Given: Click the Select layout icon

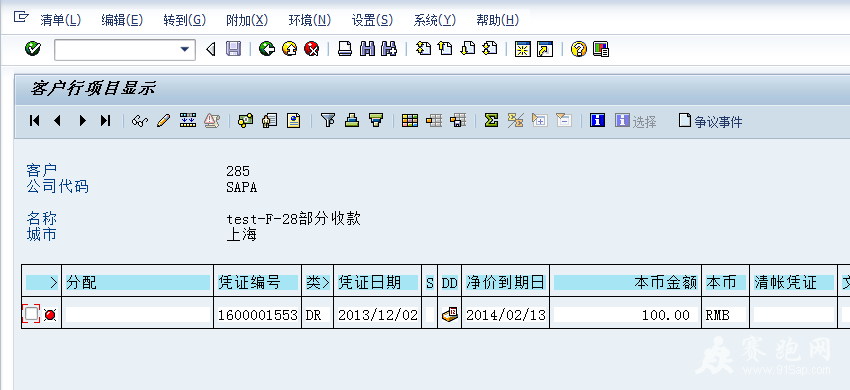Looking at the screenshot, I should click(x=434, y=120).
